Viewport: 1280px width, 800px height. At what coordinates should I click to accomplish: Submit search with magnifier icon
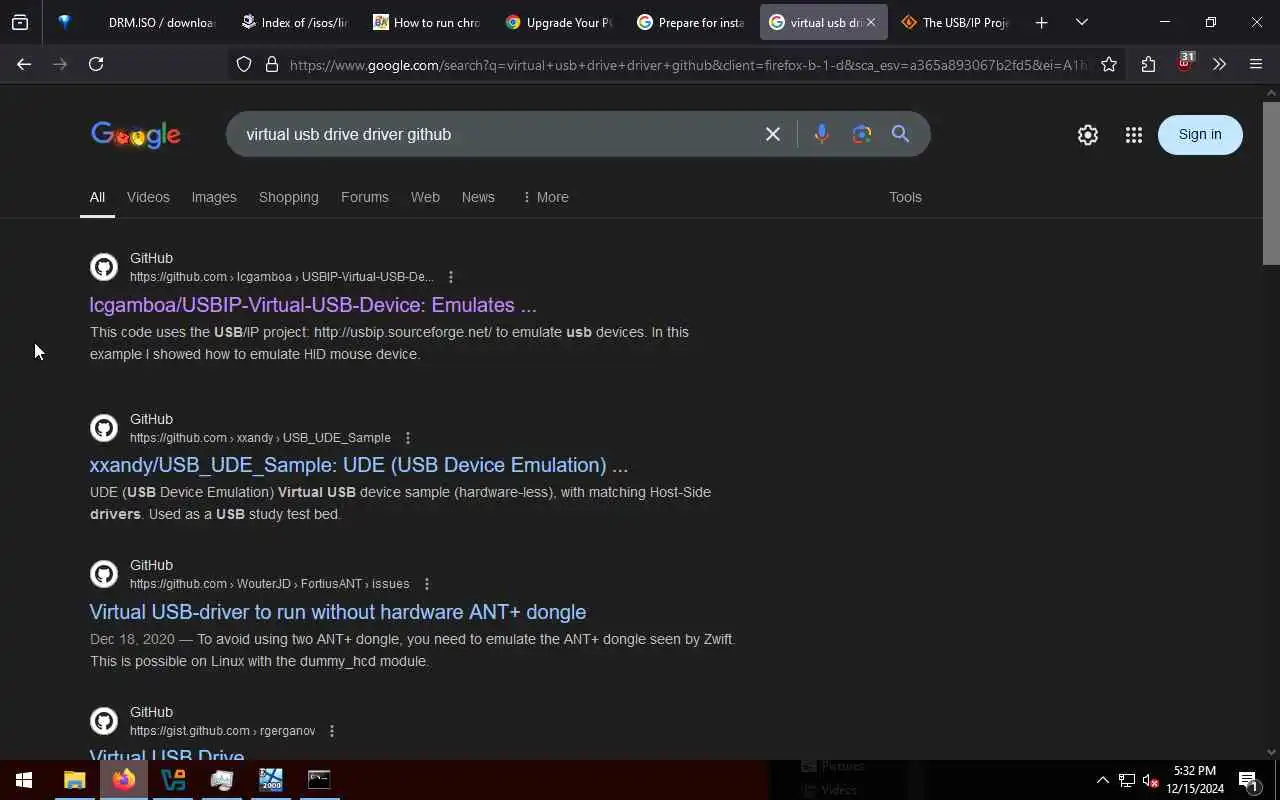pyautogui.click(x=900, y=134)
